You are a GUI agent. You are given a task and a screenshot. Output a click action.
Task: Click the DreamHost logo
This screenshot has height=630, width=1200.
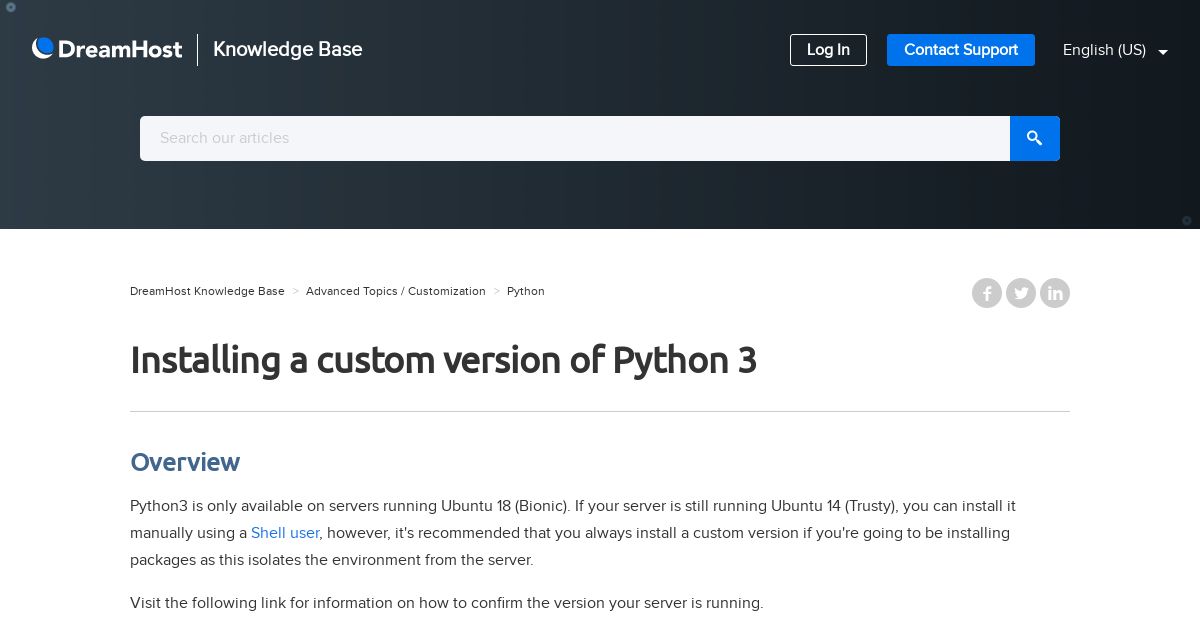pyautogui.click(x=107, y=49)
